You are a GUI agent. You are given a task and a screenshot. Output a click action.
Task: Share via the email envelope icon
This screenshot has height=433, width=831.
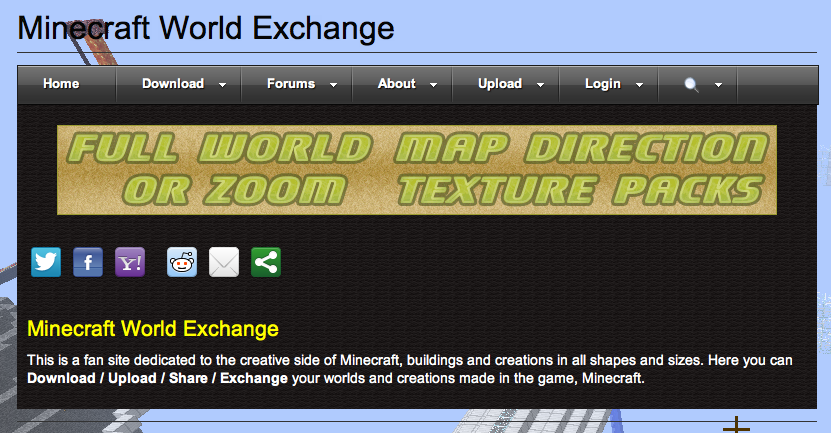tap(224, 262)
